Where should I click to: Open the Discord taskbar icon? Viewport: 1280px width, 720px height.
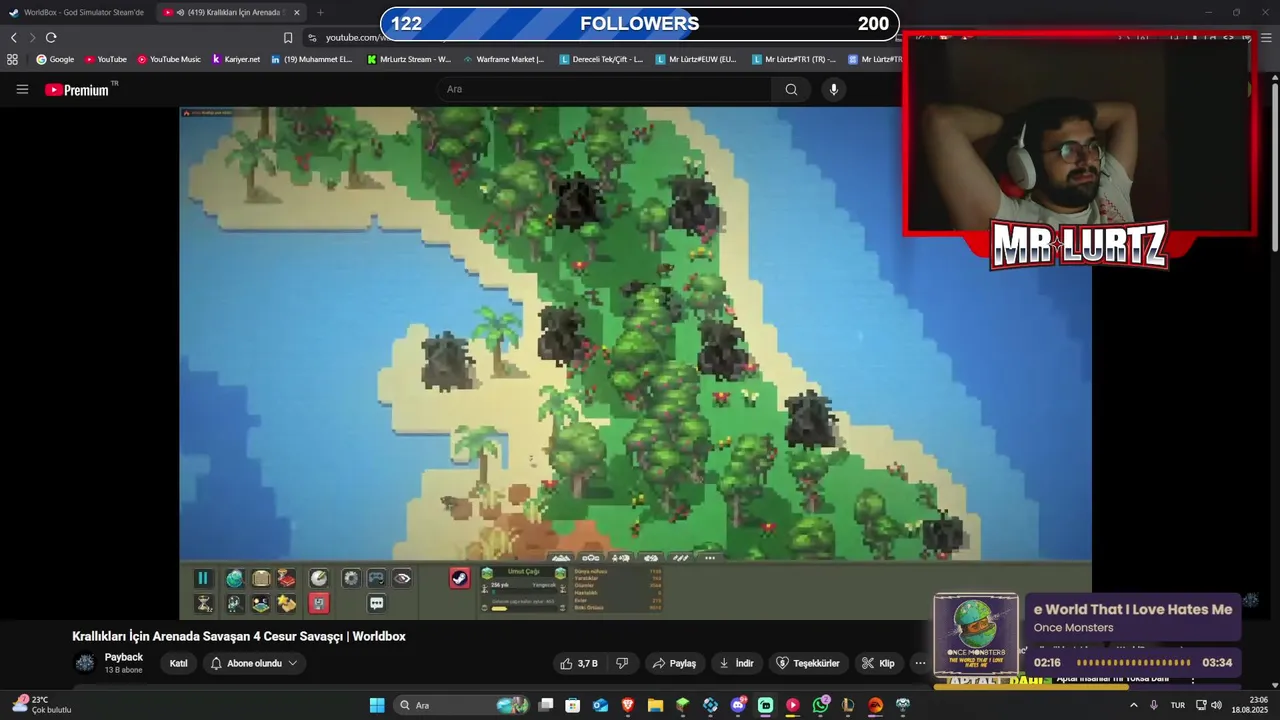pos(738,705)
